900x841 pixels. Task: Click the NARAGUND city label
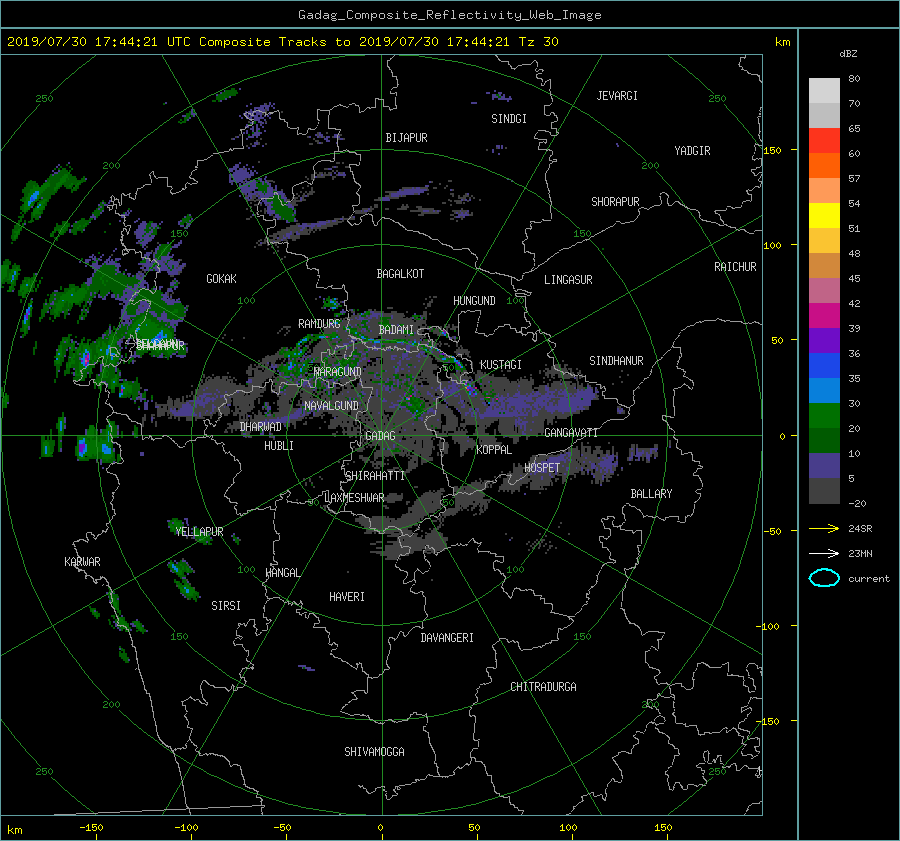[x=338, y=372]
